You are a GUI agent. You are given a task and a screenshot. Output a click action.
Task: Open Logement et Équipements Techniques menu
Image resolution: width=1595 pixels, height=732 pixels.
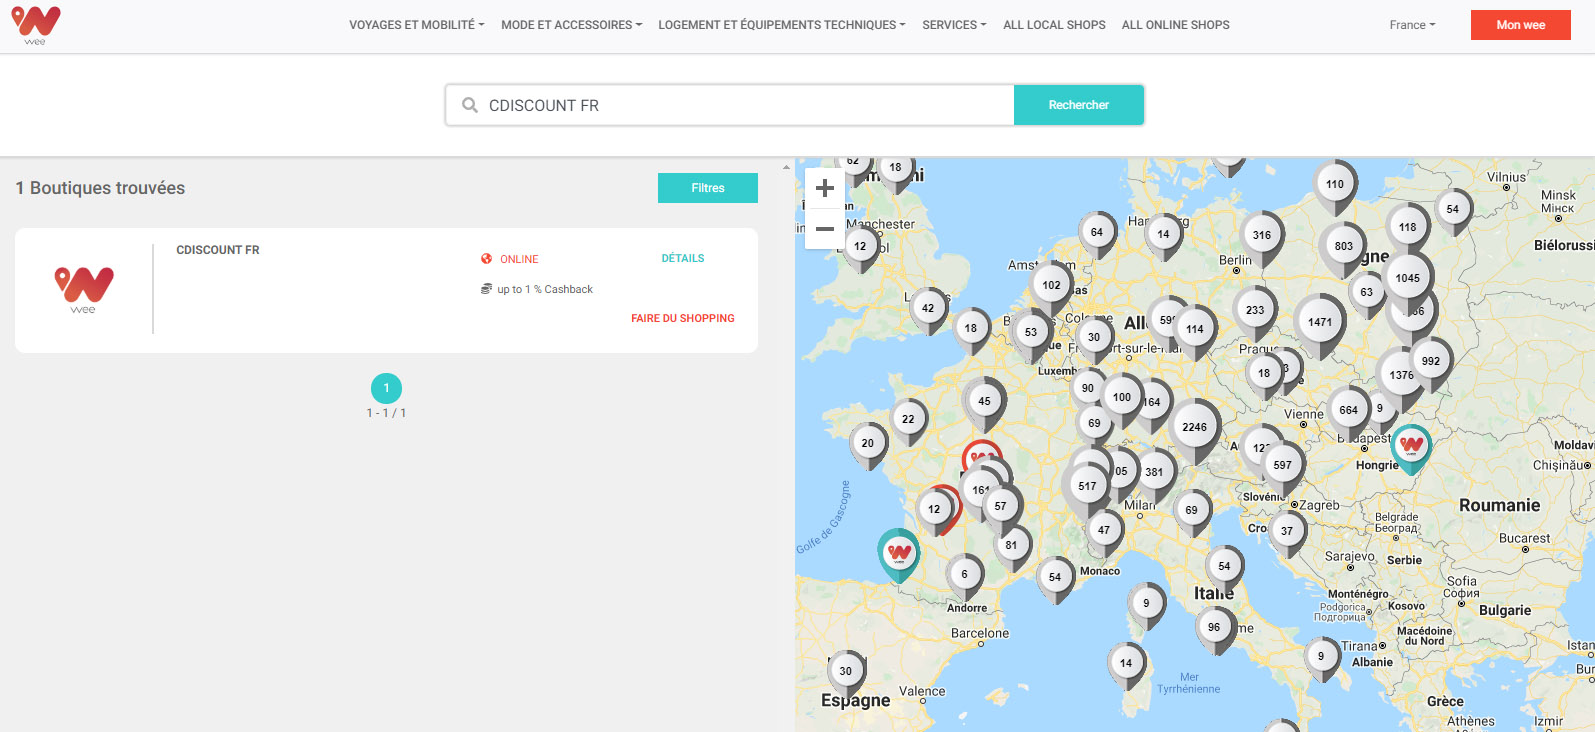(781, 25)
